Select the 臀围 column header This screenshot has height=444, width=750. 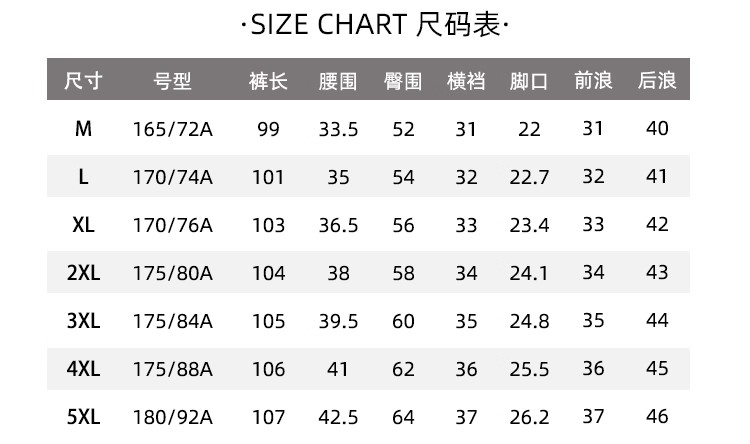(x=403, y=81)
